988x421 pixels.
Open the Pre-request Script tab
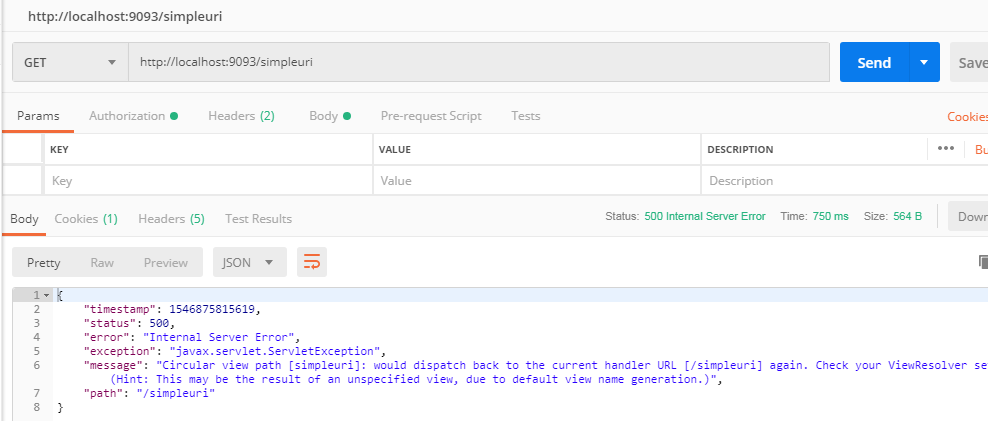pyautogui.click(x=431, y=116)
